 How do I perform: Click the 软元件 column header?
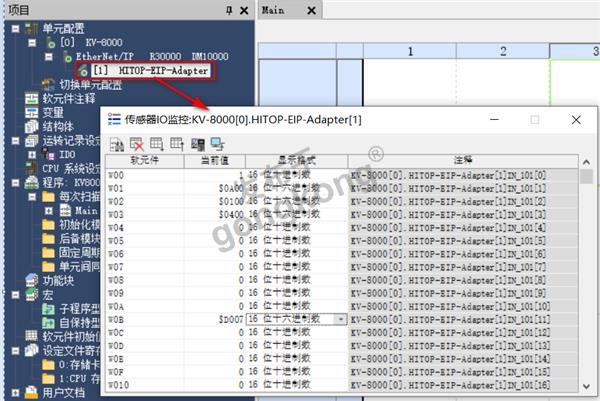click(x=145, y=161)
